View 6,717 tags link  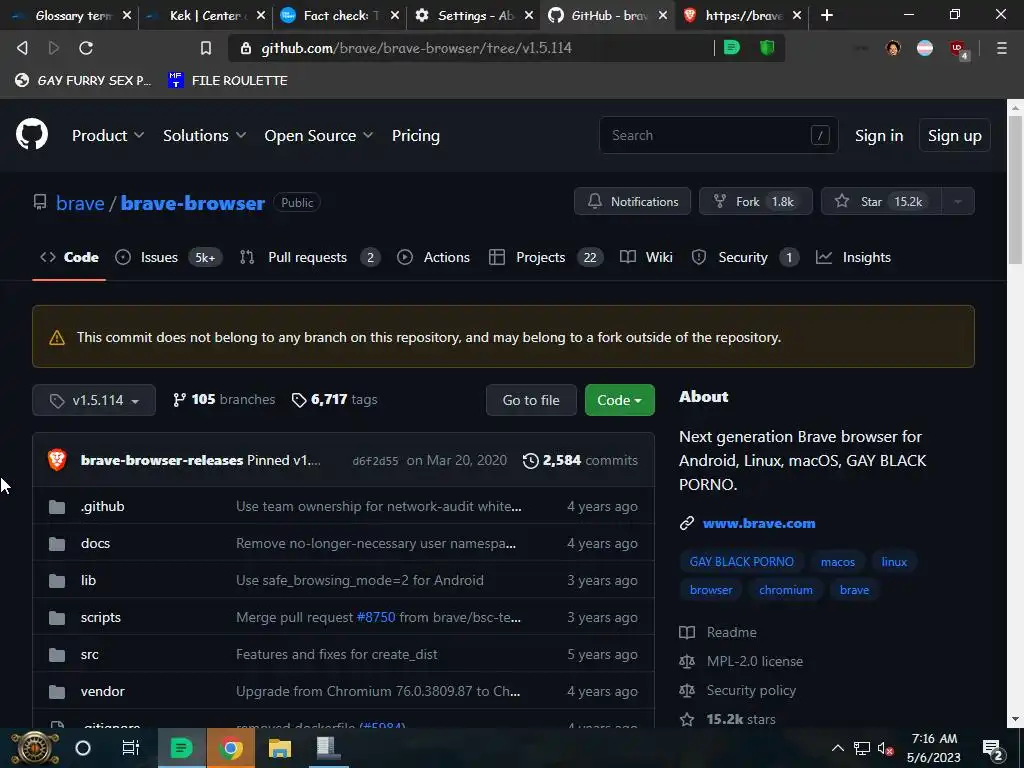[x=334, y=399]
